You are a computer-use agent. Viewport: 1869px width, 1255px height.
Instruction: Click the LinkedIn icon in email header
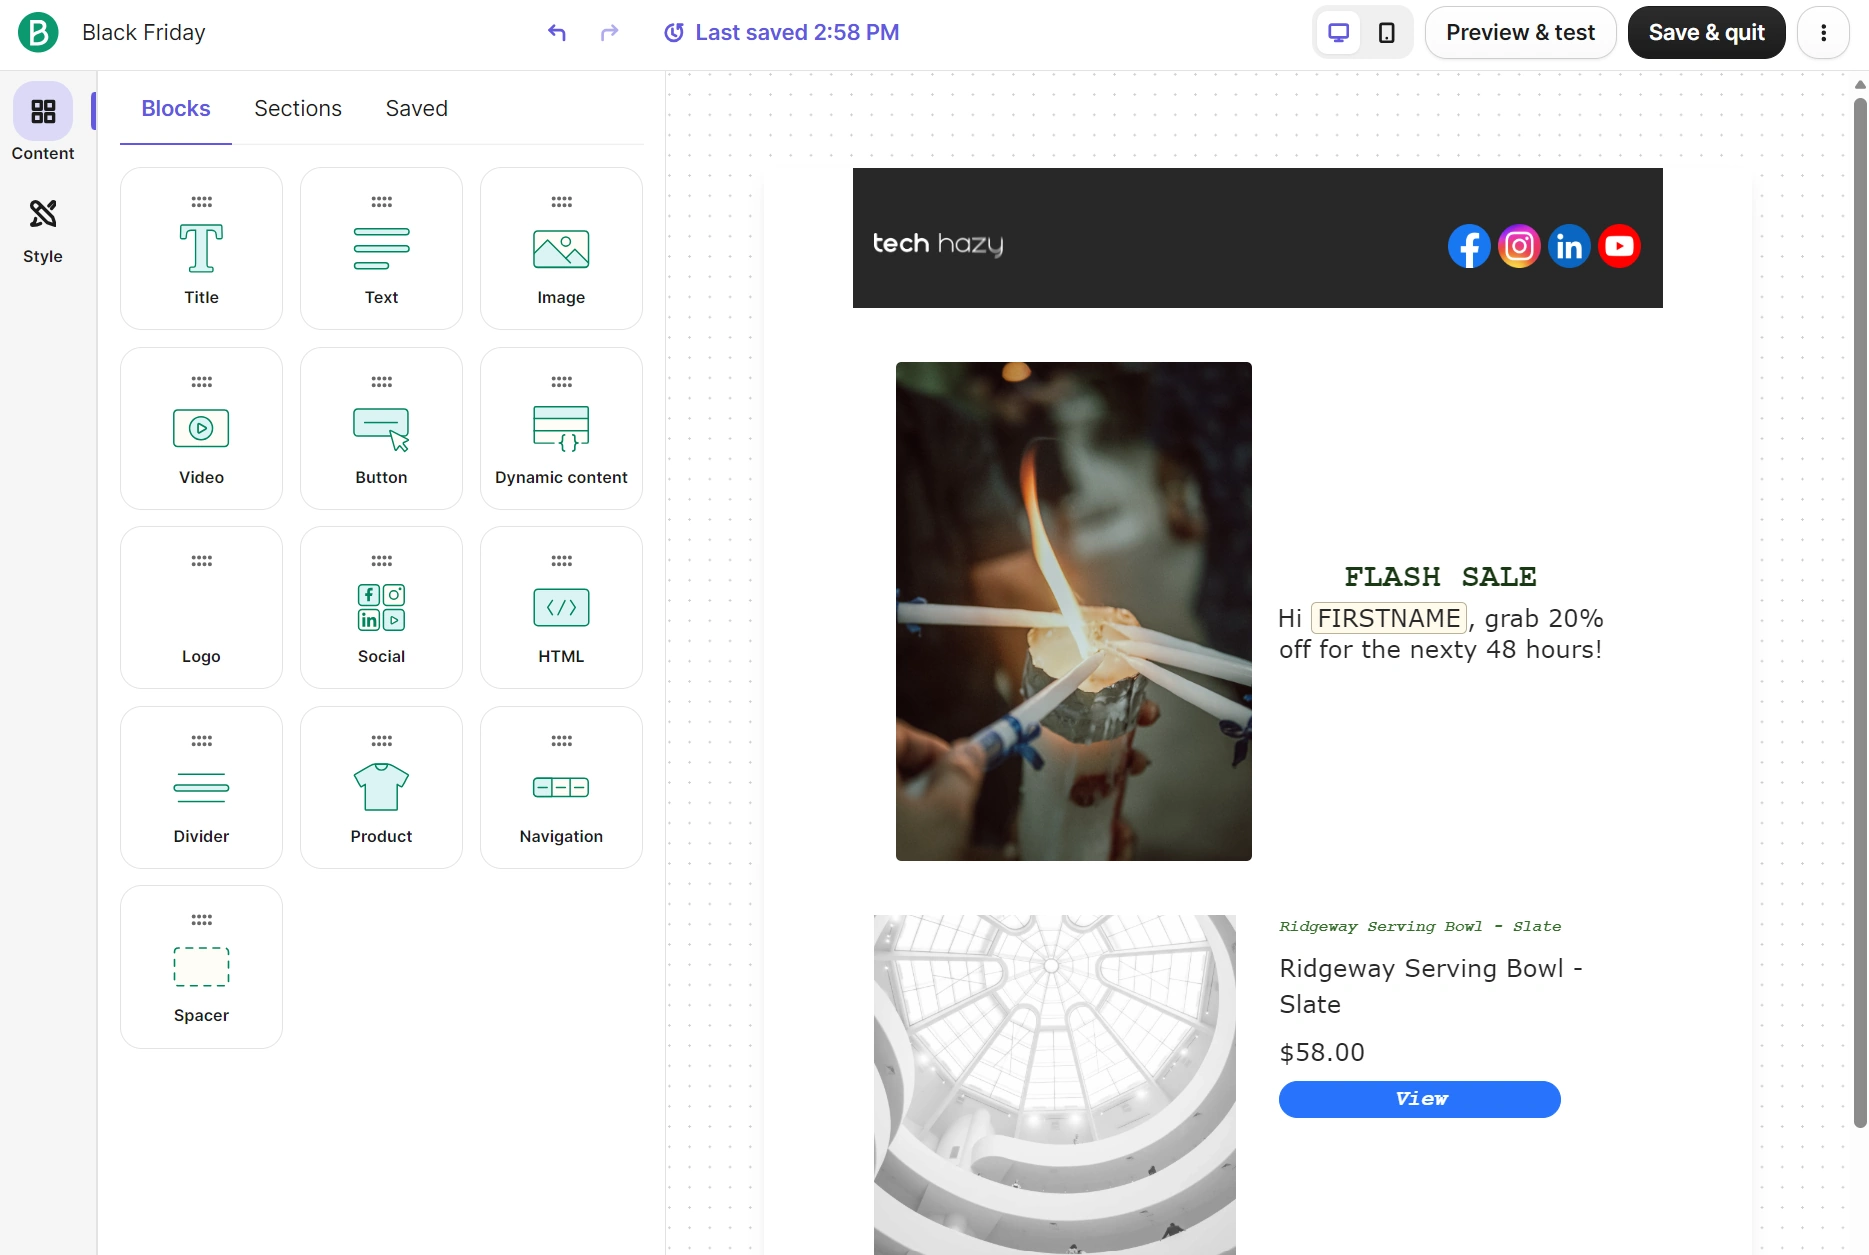tap(1569, 246)
